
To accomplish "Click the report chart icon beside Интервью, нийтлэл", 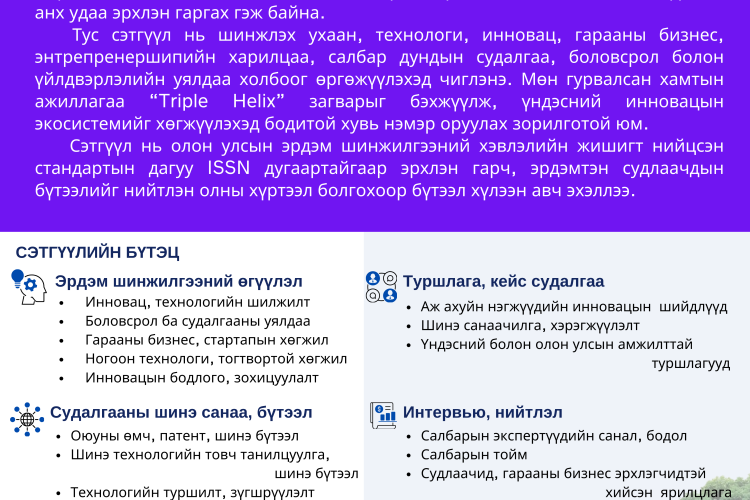I will point(383,415).
